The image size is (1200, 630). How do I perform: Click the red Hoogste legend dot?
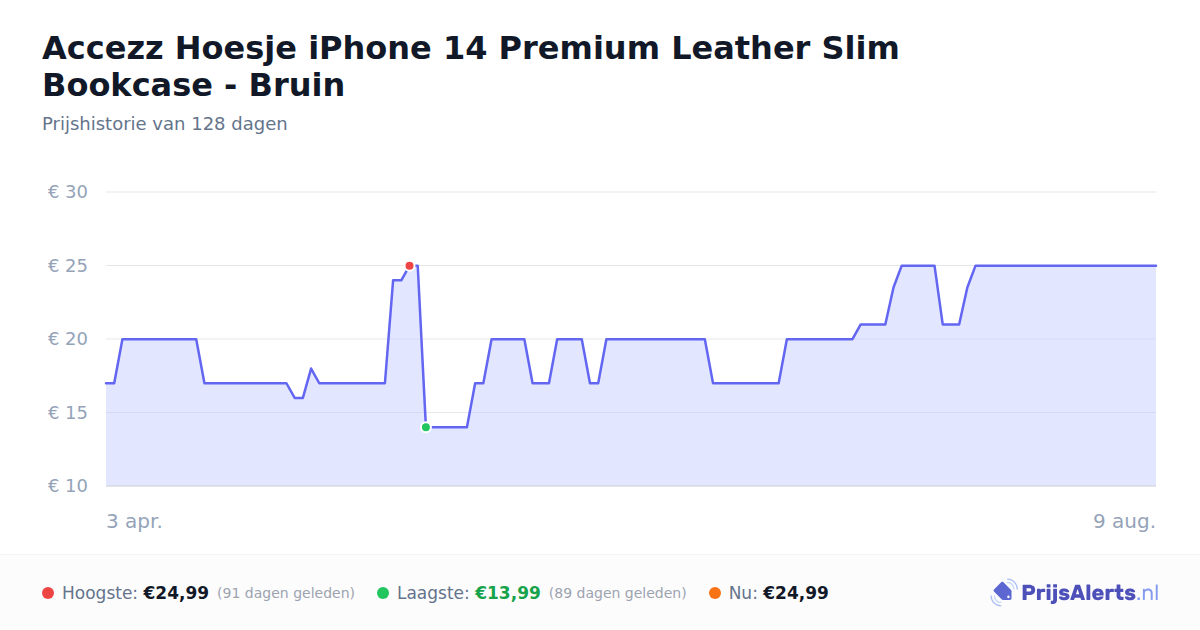coord(48,593)
